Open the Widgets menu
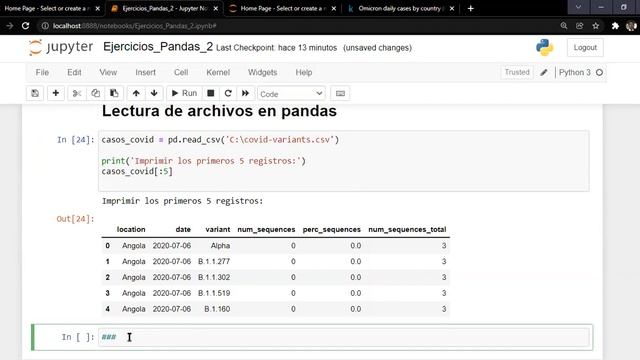The image size is (640, 360). (x=262, y=72)
